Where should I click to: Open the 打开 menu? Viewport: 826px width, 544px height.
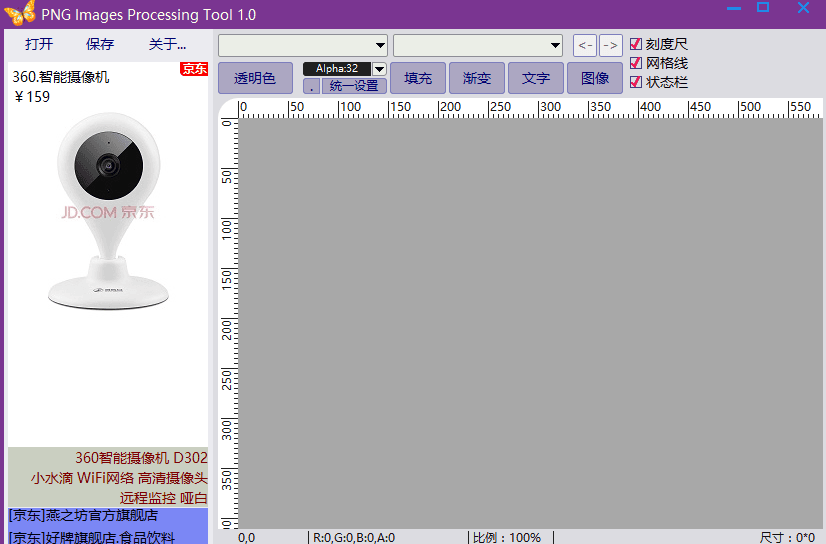point(39,44)
